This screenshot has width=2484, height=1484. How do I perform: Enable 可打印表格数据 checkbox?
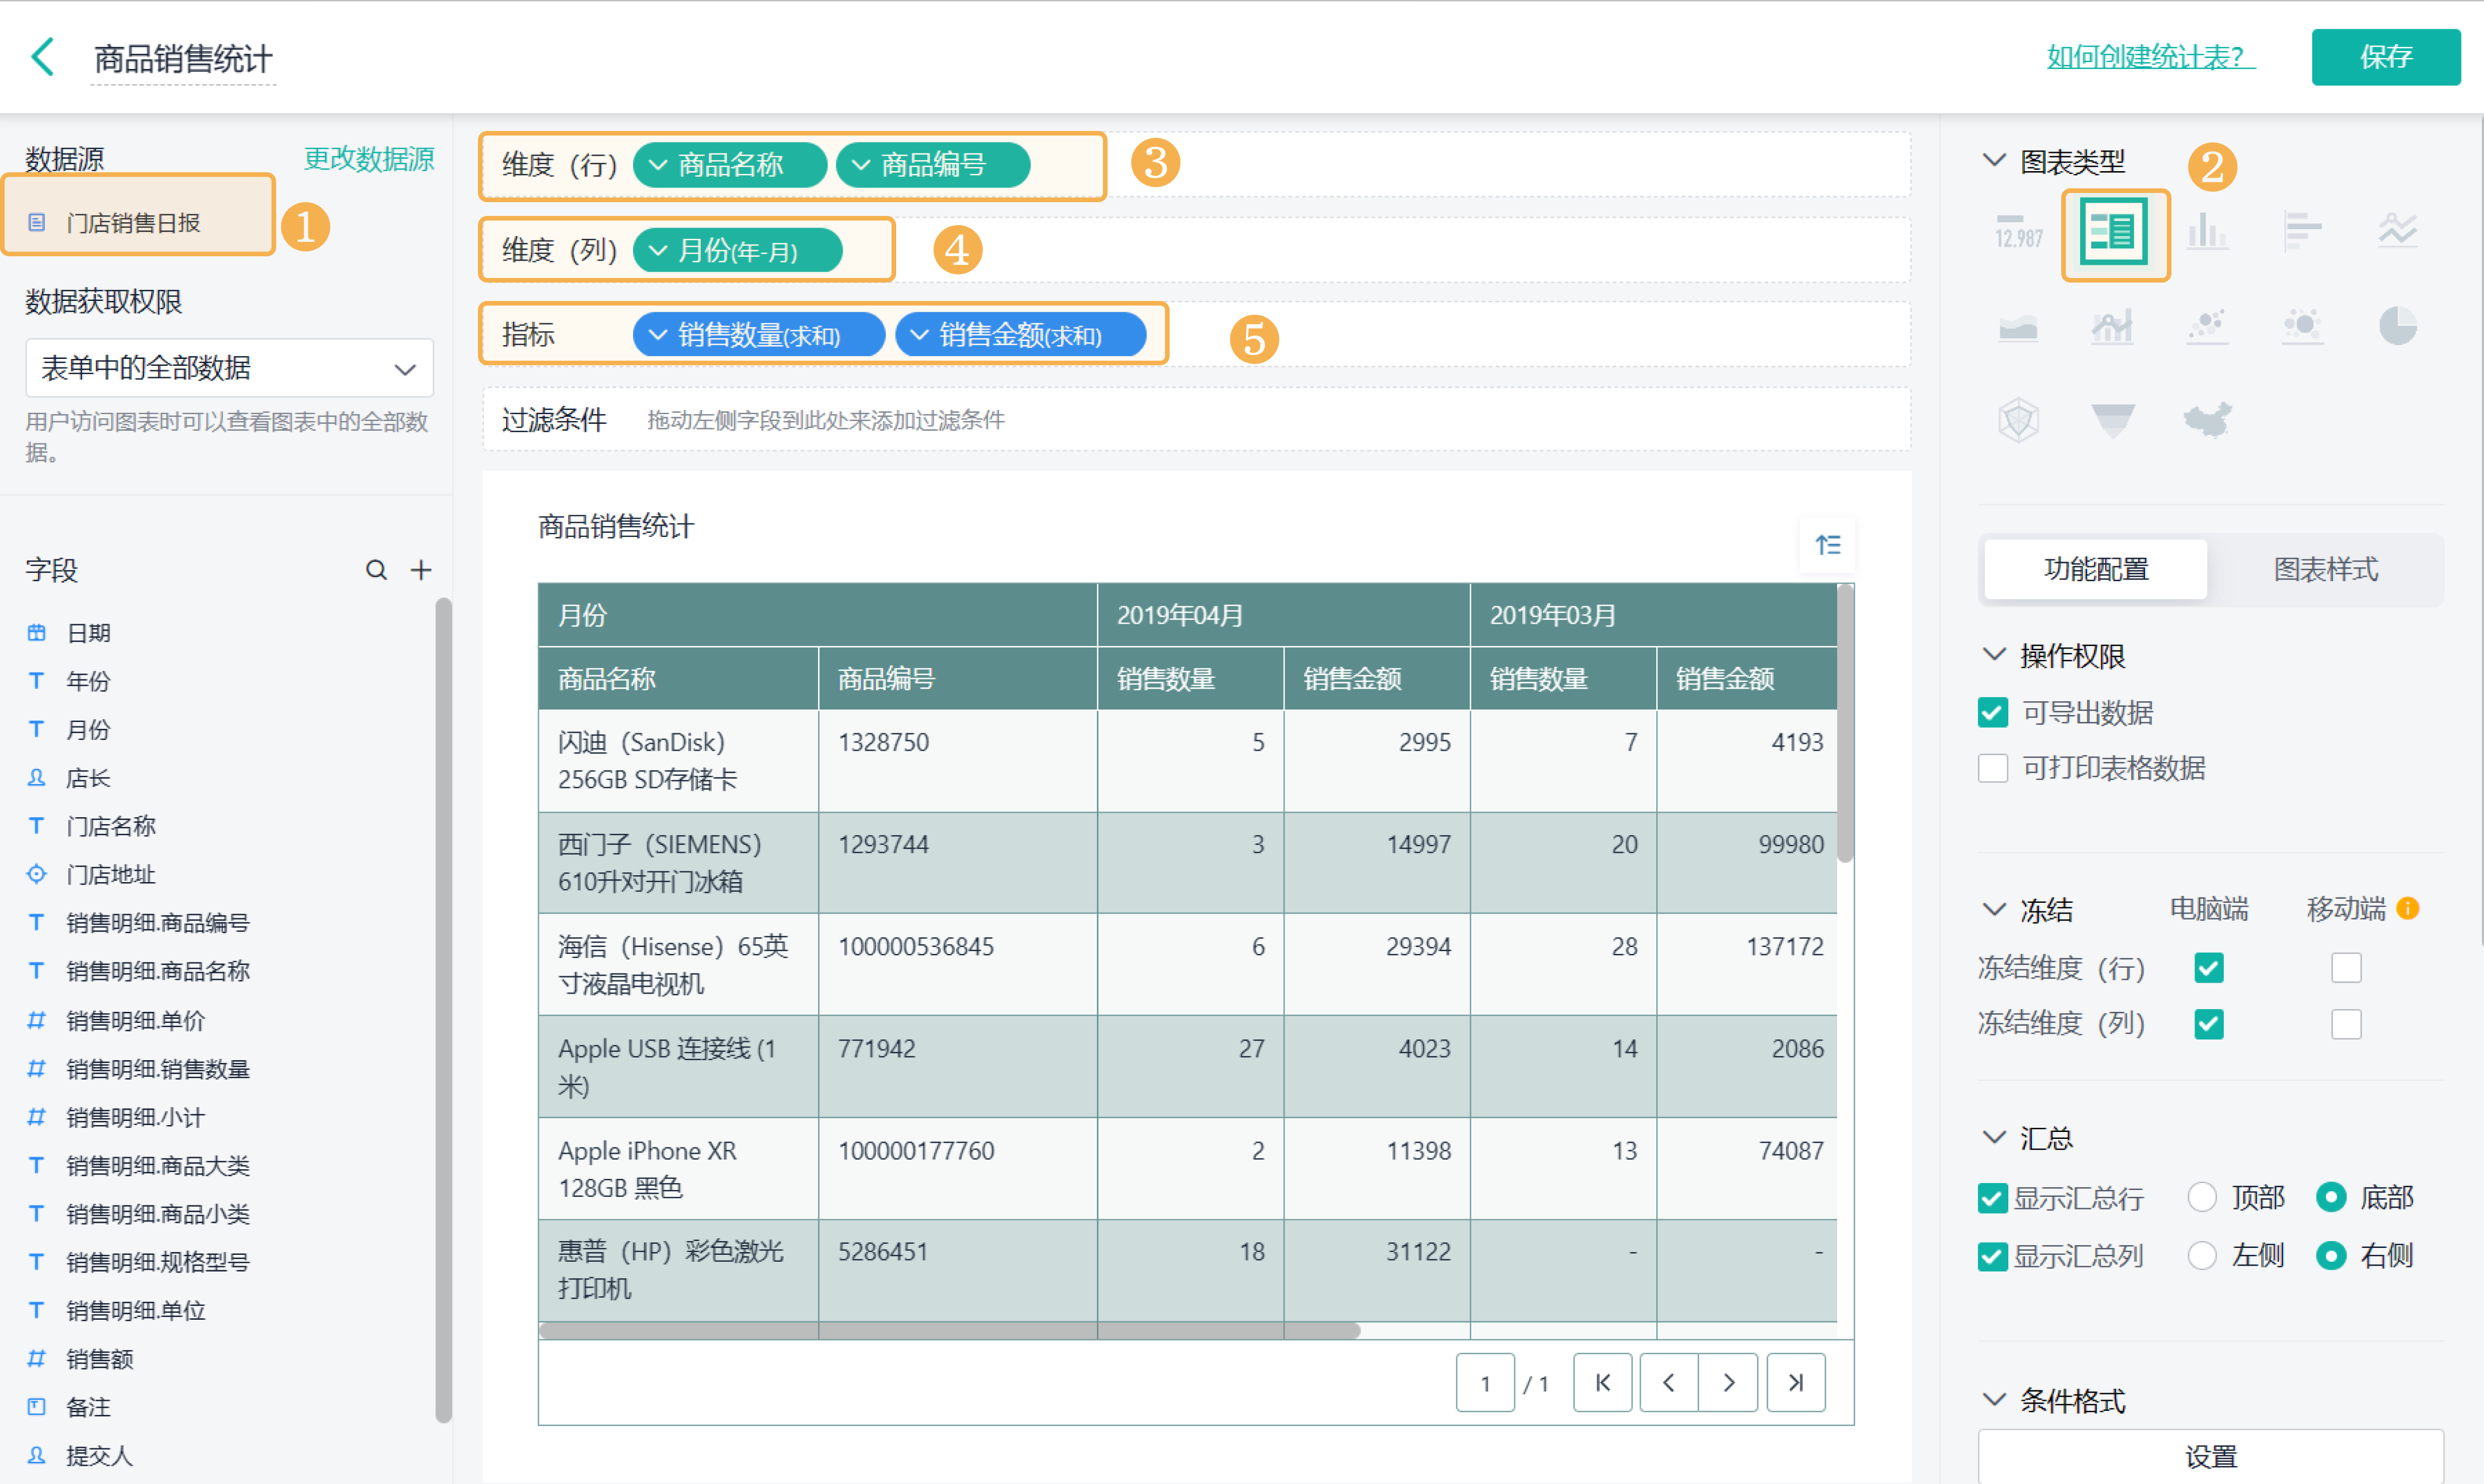(x=1993, y=768)
